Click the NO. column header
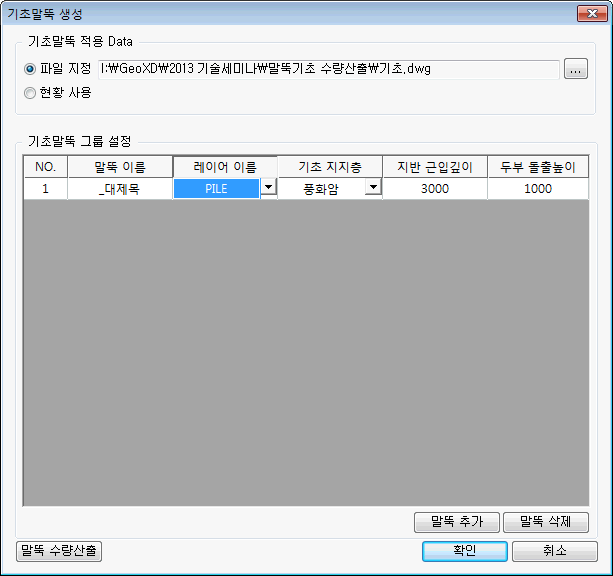Viewport: 613px width, 576px height. click(x=46, y=167)
